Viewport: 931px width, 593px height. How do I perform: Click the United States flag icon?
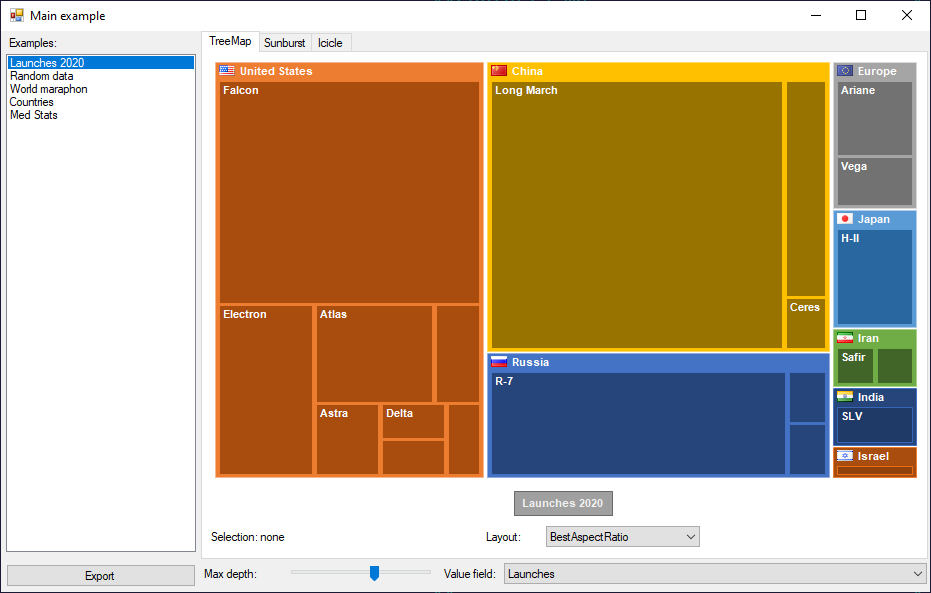click(226, 71)
